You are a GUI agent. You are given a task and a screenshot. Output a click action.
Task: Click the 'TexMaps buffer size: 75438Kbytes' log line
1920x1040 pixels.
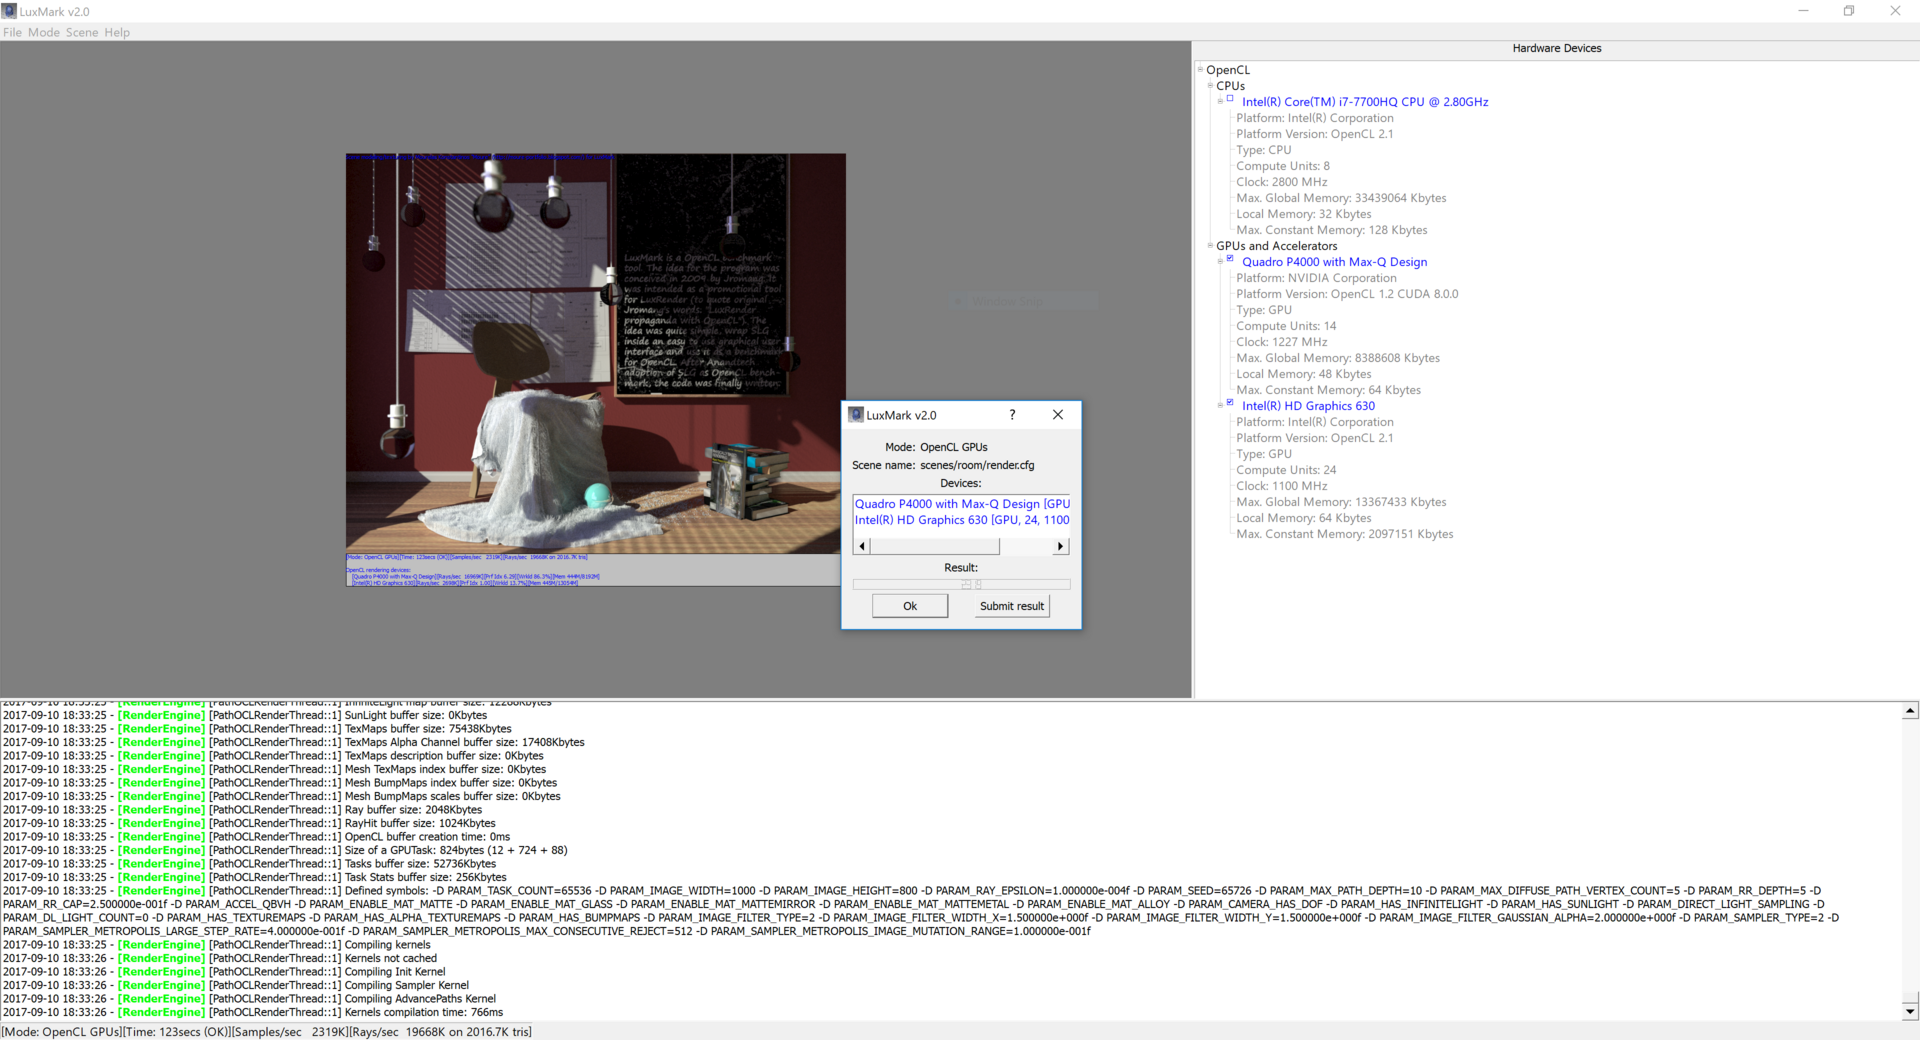tap(257, 728)
